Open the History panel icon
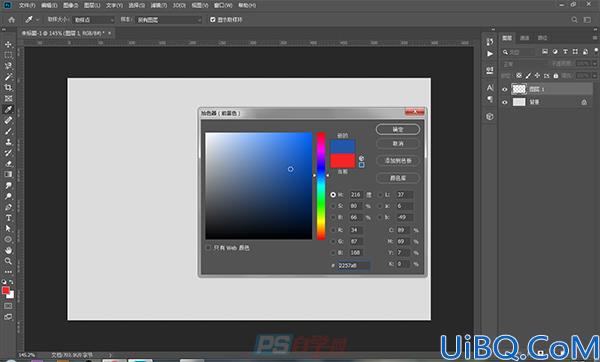Screen dimensions: 600x362 (490, 42)
